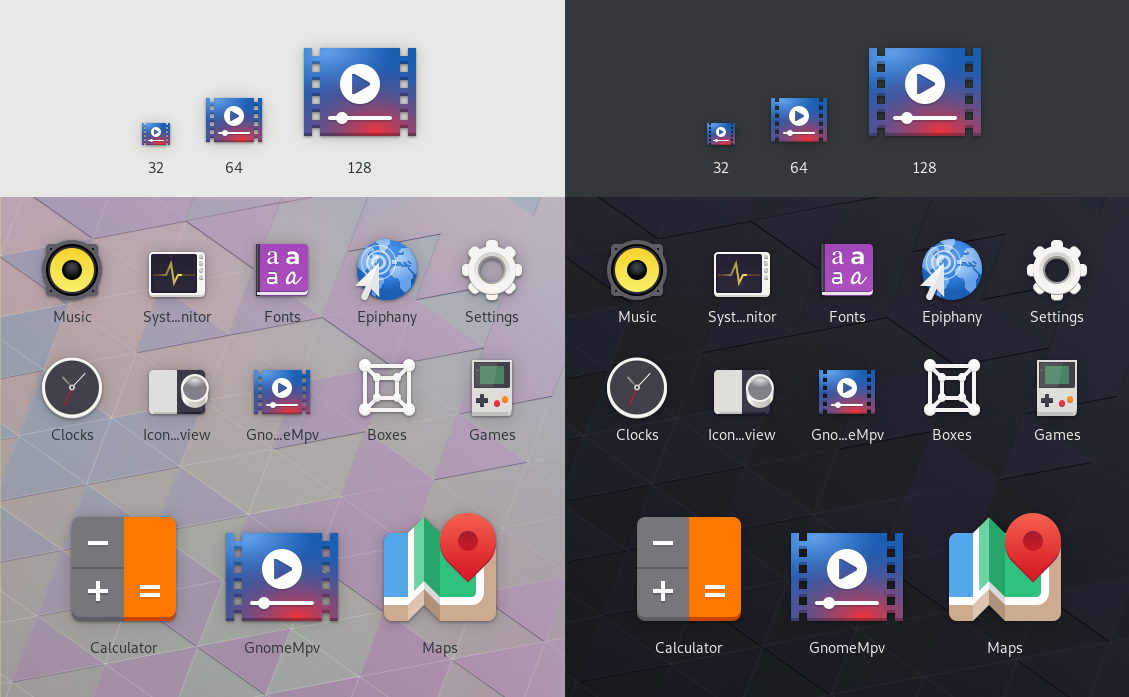
Task: Click the large Maps icon in the light panel
Action: (x=440, y=569)
